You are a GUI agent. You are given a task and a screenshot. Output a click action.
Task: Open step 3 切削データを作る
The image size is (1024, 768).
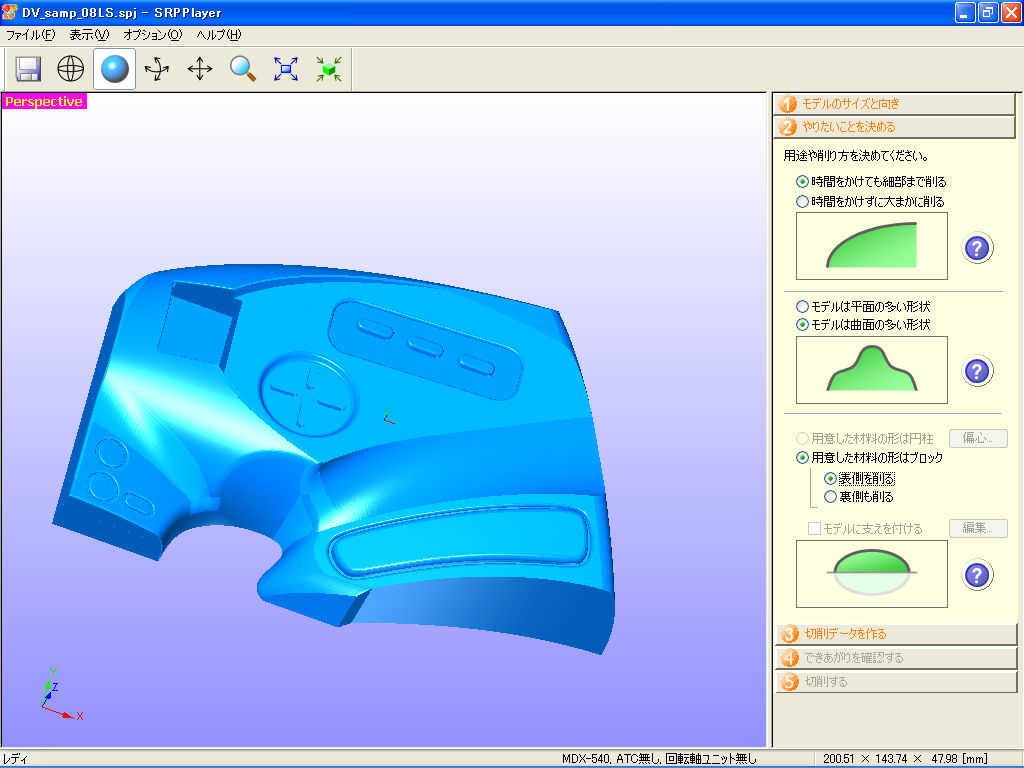895,633
